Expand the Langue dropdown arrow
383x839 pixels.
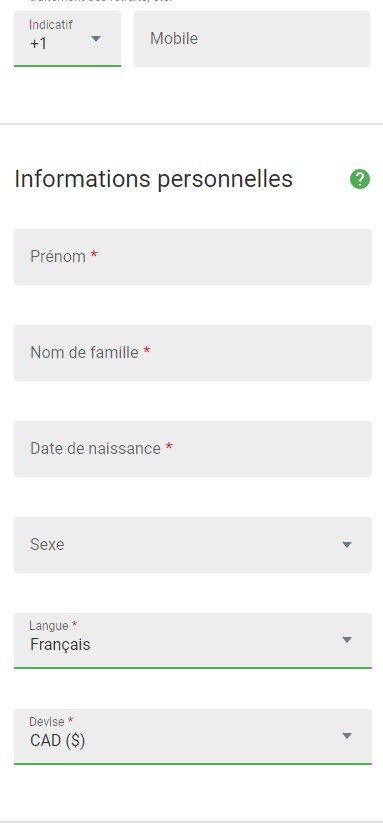coord(347,640)
